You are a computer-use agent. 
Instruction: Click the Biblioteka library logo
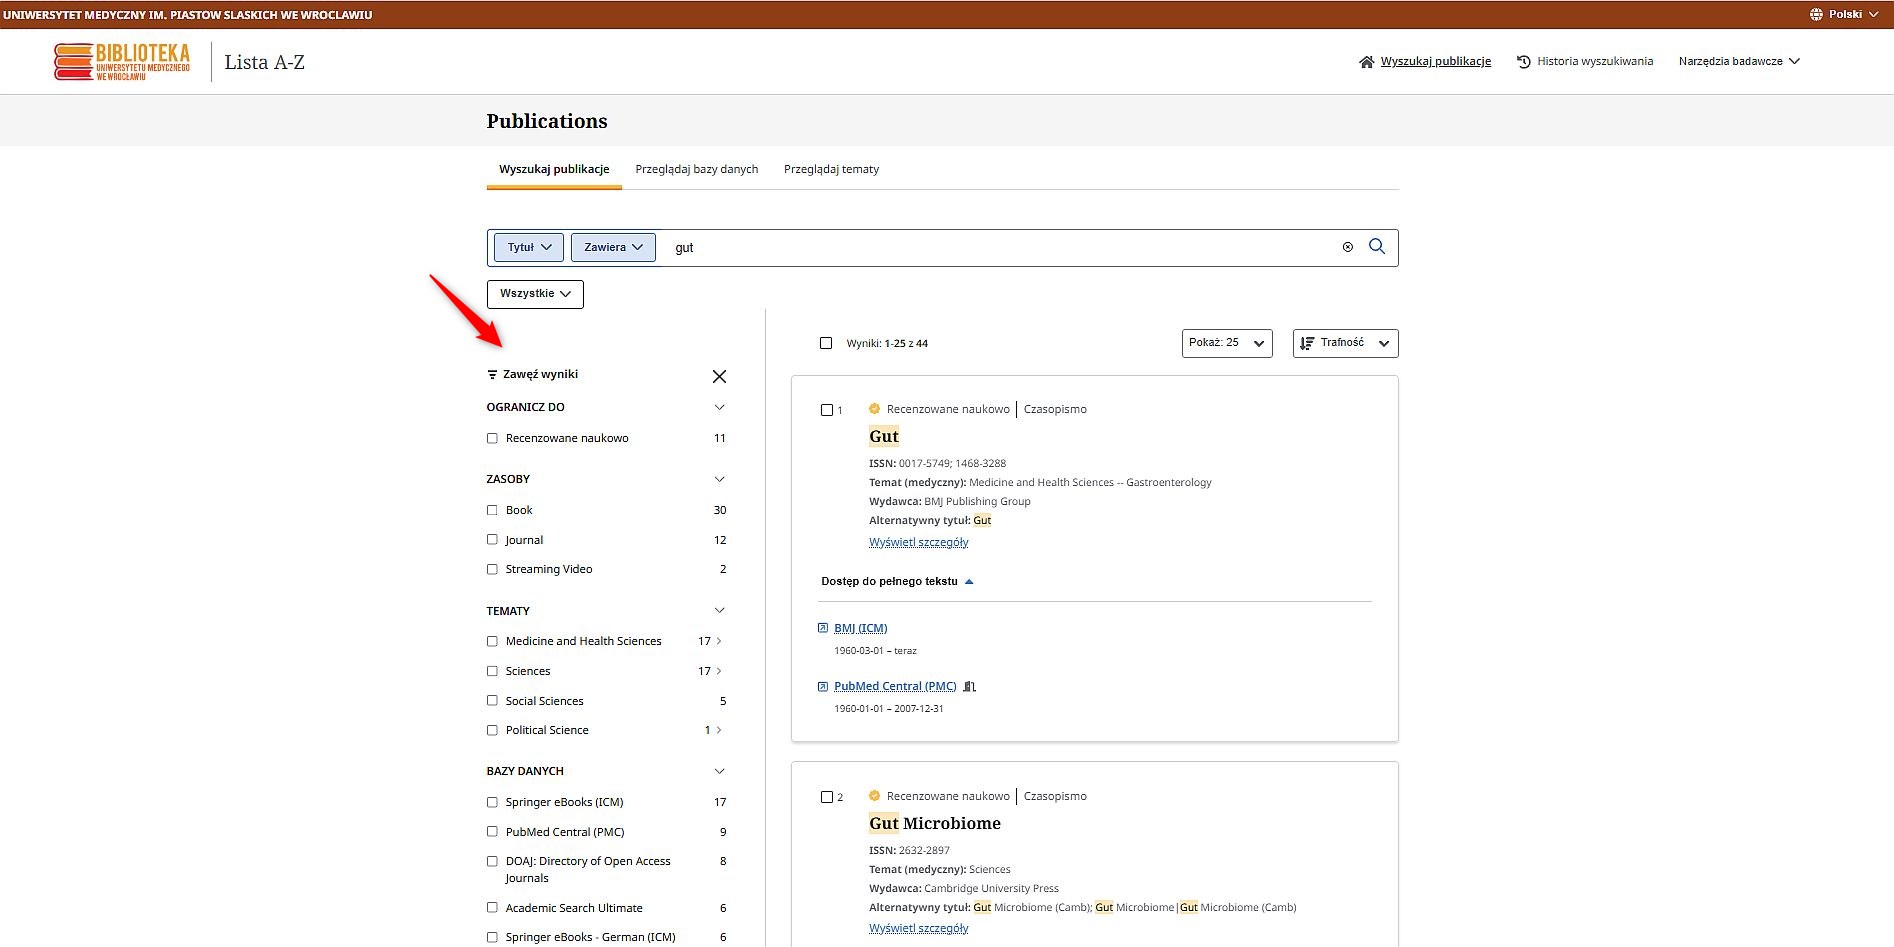point(122,62)
